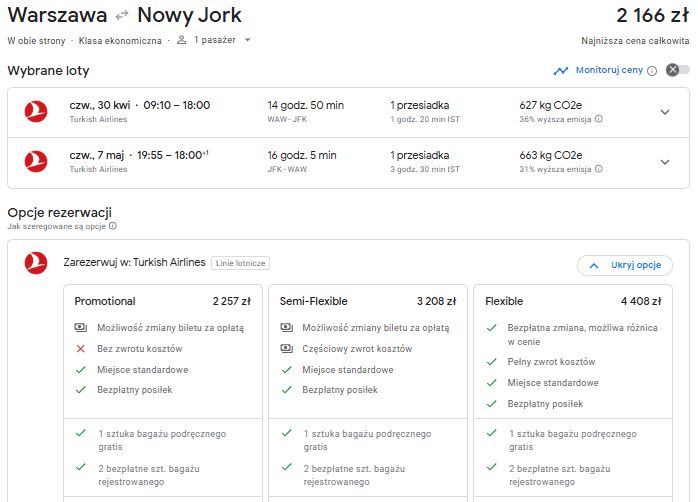
Task: Open the 1 pasażer dropdown
Action: coord(248,40)
